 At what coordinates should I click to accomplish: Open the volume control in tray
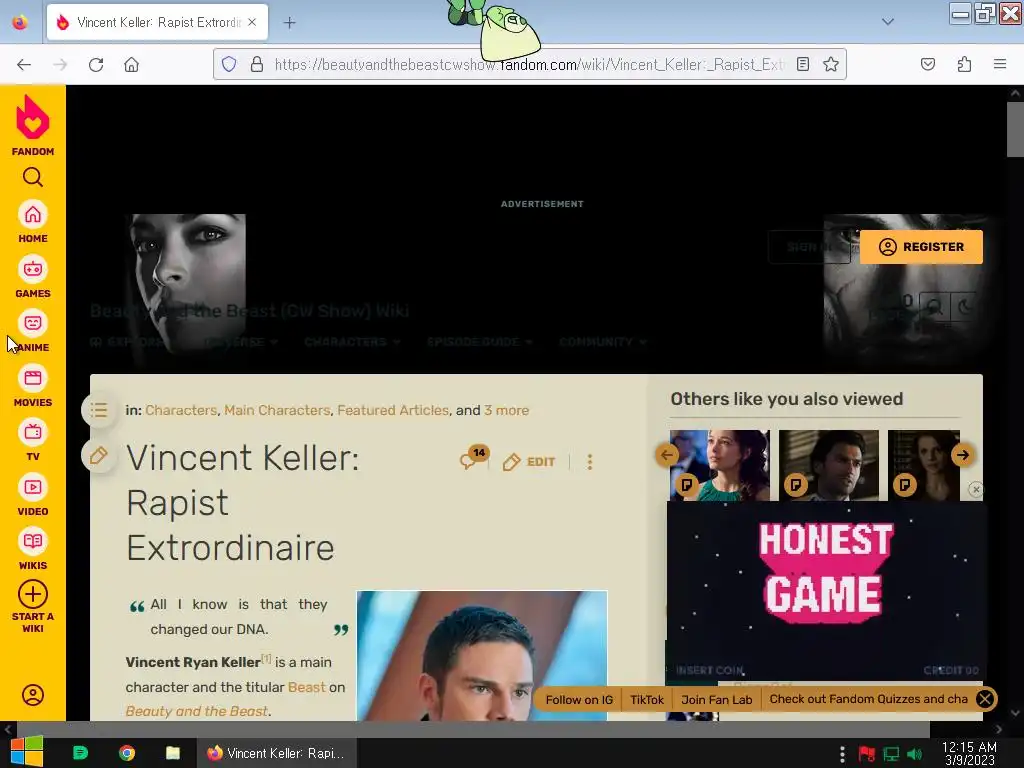(914, 754)
